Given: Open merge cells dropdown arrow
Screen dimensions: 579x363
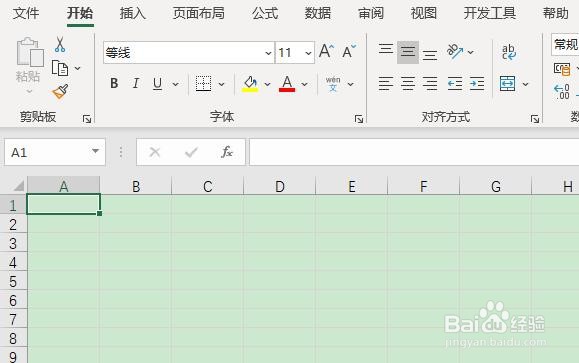Looking at the screenshot, I should (525, 85).
